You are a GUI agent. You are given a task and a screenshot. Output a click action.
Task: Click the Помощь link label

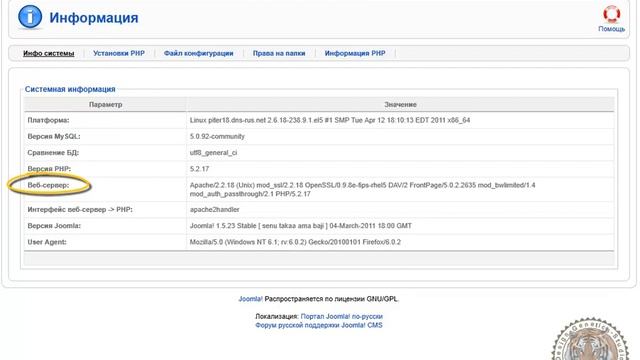pyautogui.click(x=611, y=29)
